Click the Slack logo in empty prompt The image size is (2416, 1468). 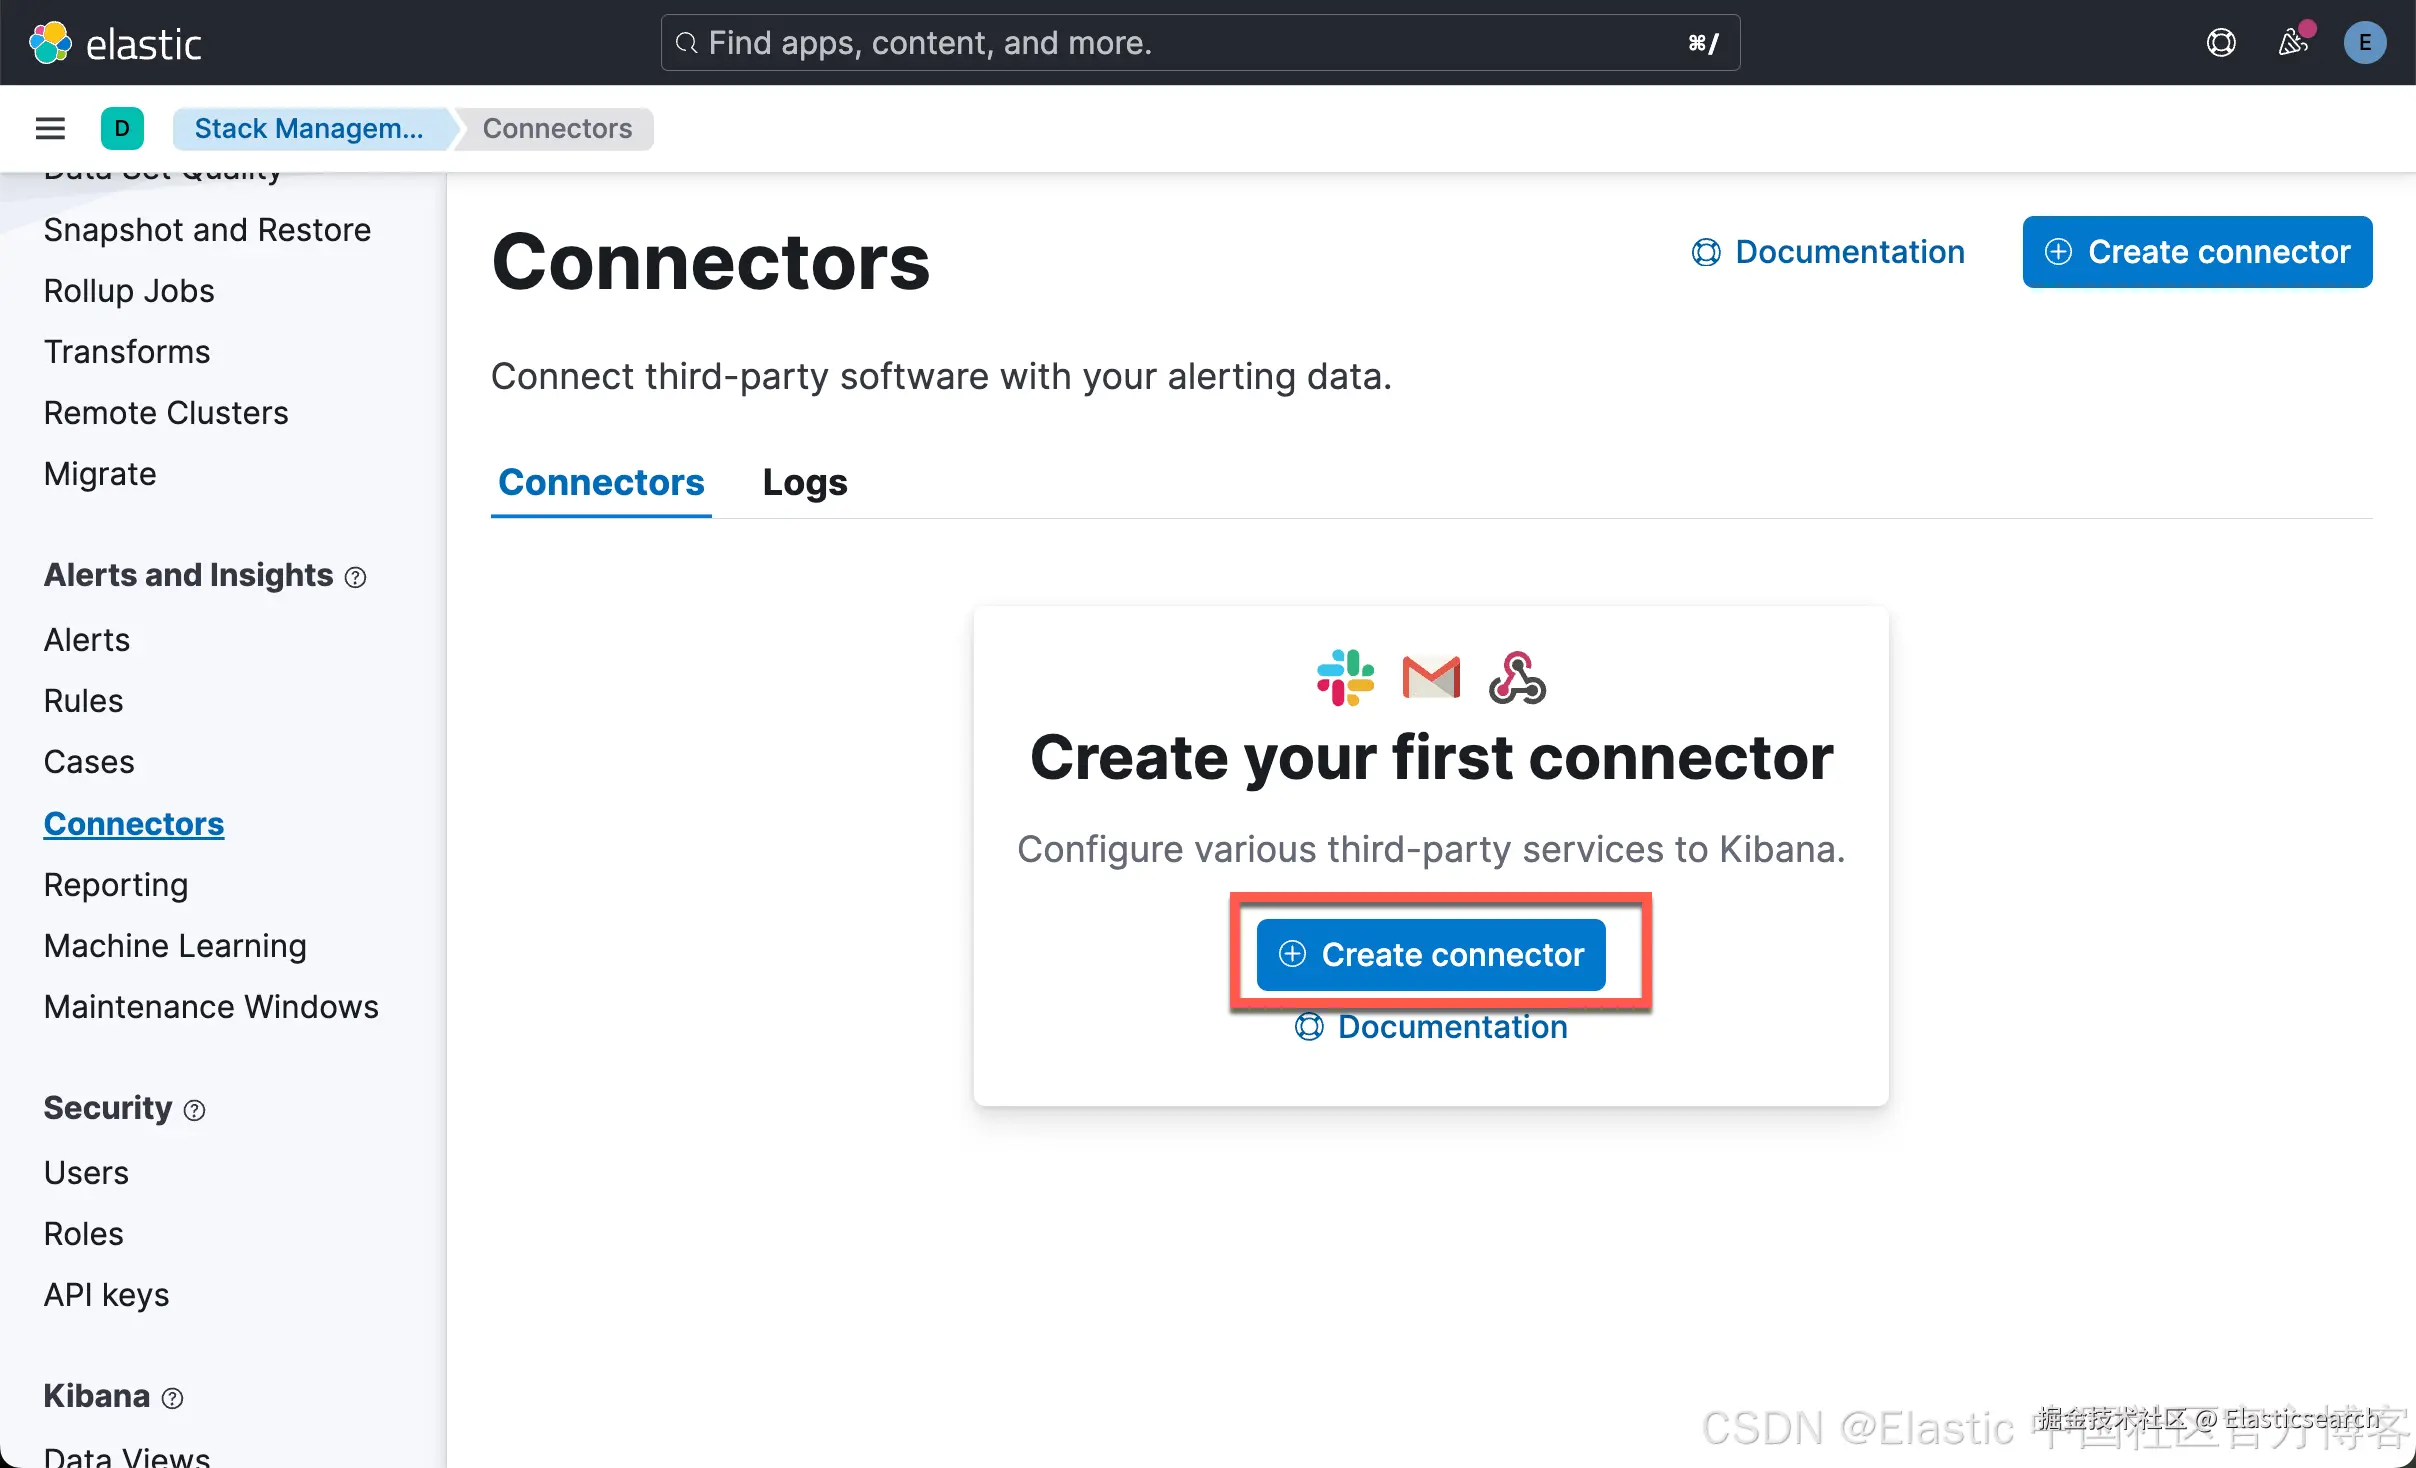point(1345,678)
